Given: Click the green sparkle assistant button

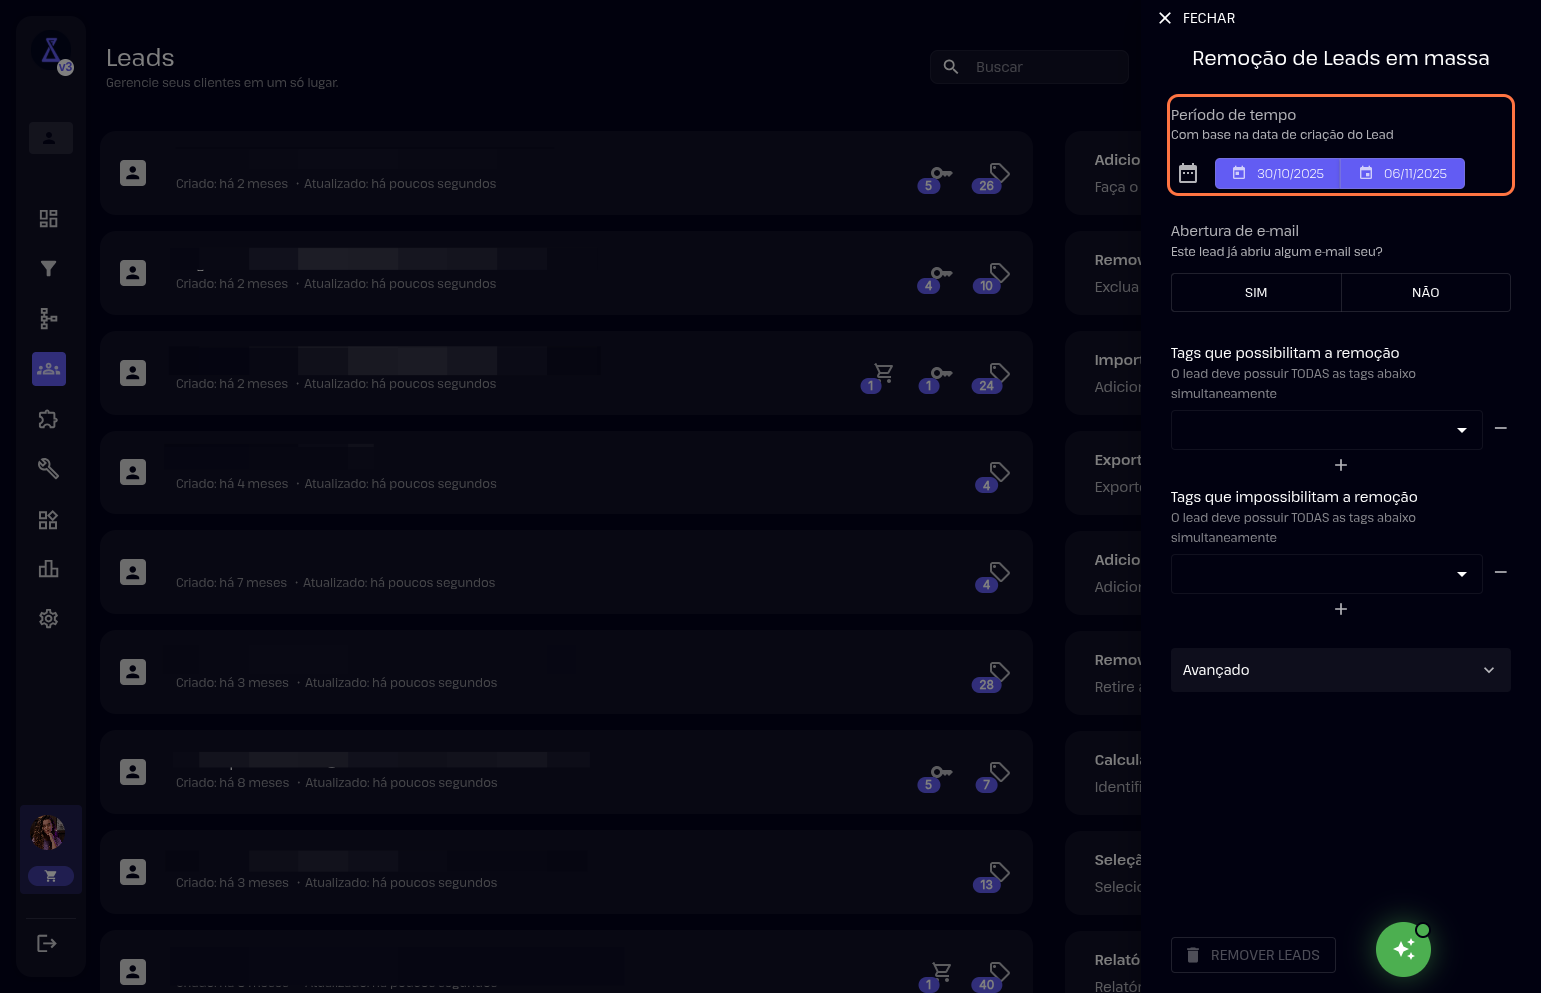Looking at the screenshot, I should [x=1403, y=949].
